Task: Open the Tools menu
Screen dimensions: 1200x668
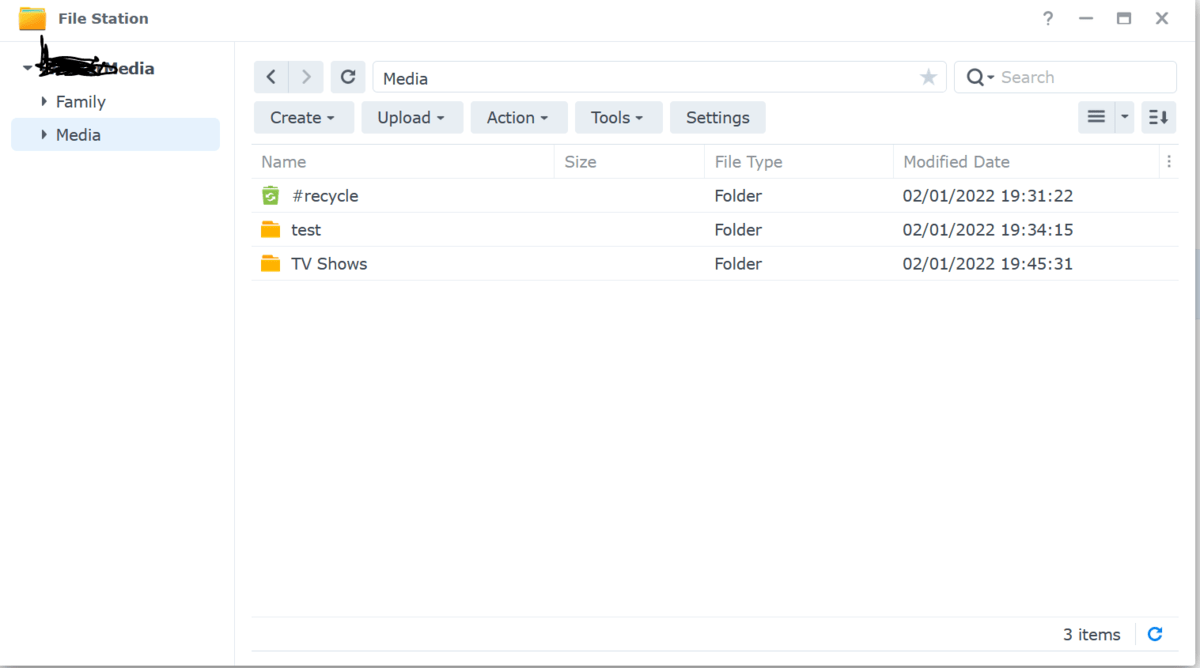Action: click(x=618, y=117)
